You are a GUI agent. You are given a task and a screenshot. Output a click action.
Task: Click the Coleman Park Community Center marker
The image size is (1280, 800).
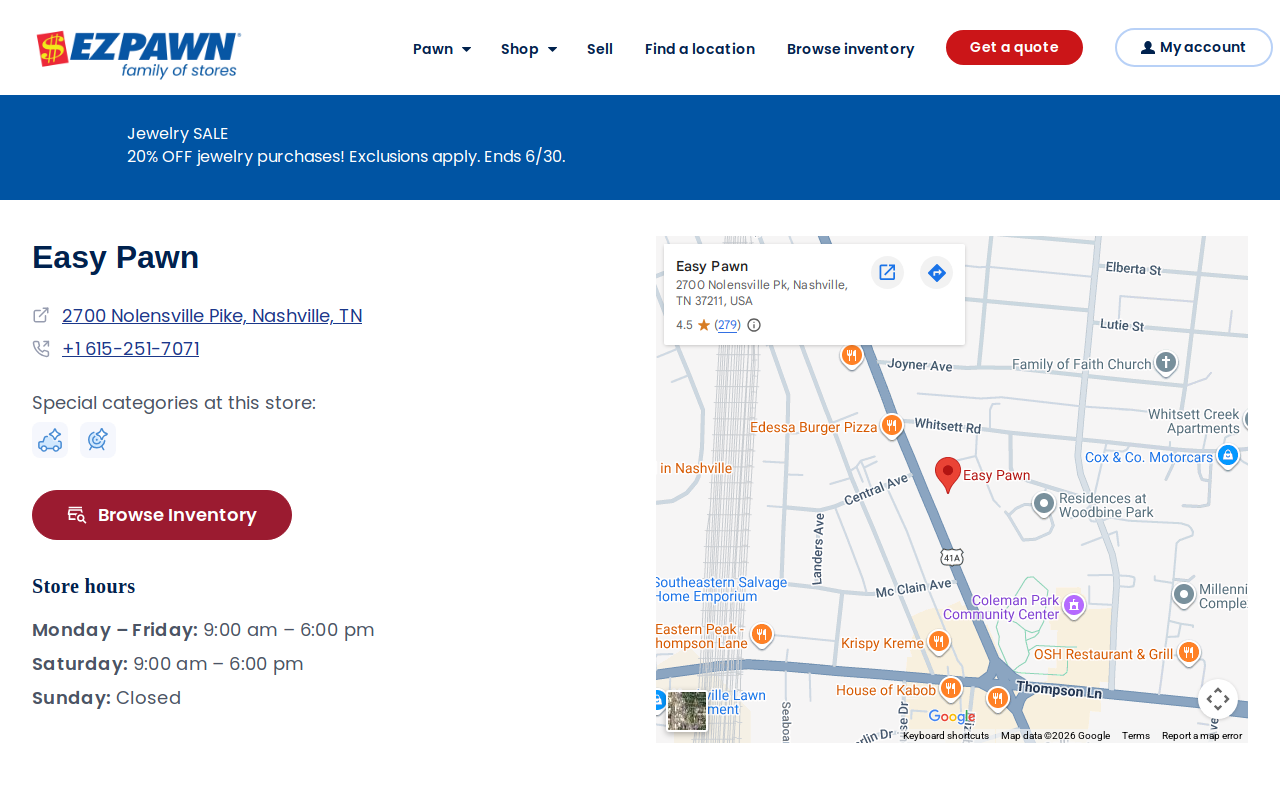click(x=1074, y=605)
